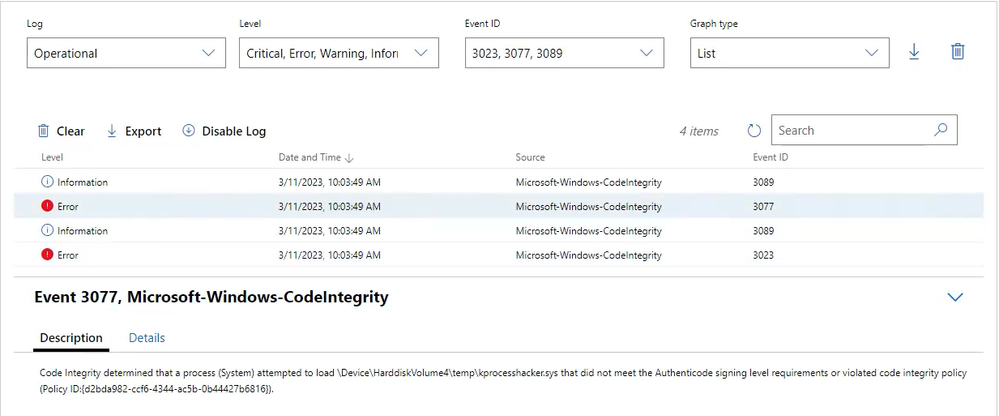Click the download arrow icon

[x=914, y=52]
